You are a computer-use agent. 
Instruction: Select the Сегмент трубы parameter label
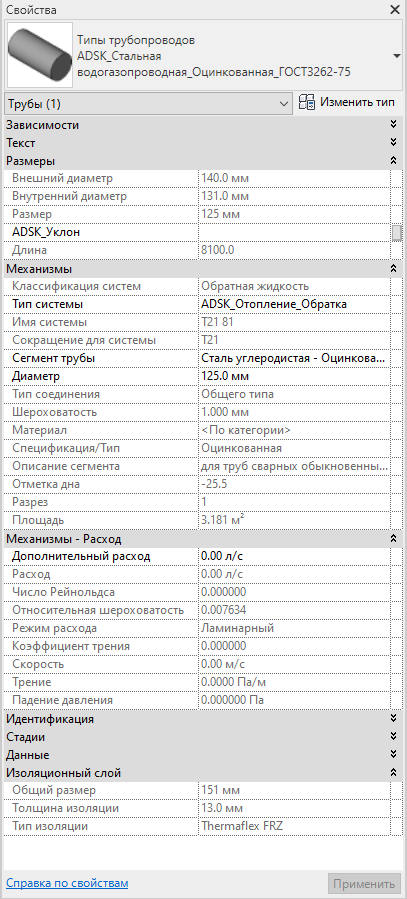pyautogui.click(x=54, y=358)
